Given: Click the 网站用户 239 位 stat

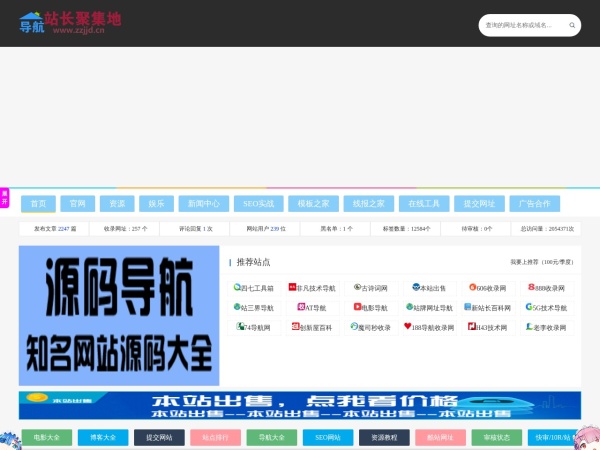Looking at the screenshot, I should tap(266, 229).
